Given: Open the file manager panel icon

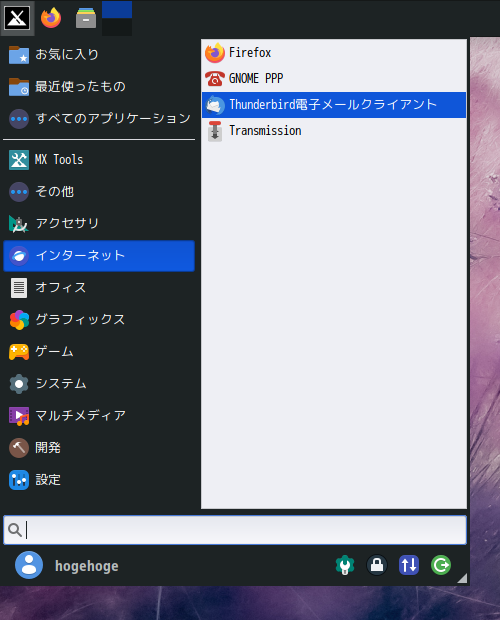Looking at the screenshot, I should 86,18.
